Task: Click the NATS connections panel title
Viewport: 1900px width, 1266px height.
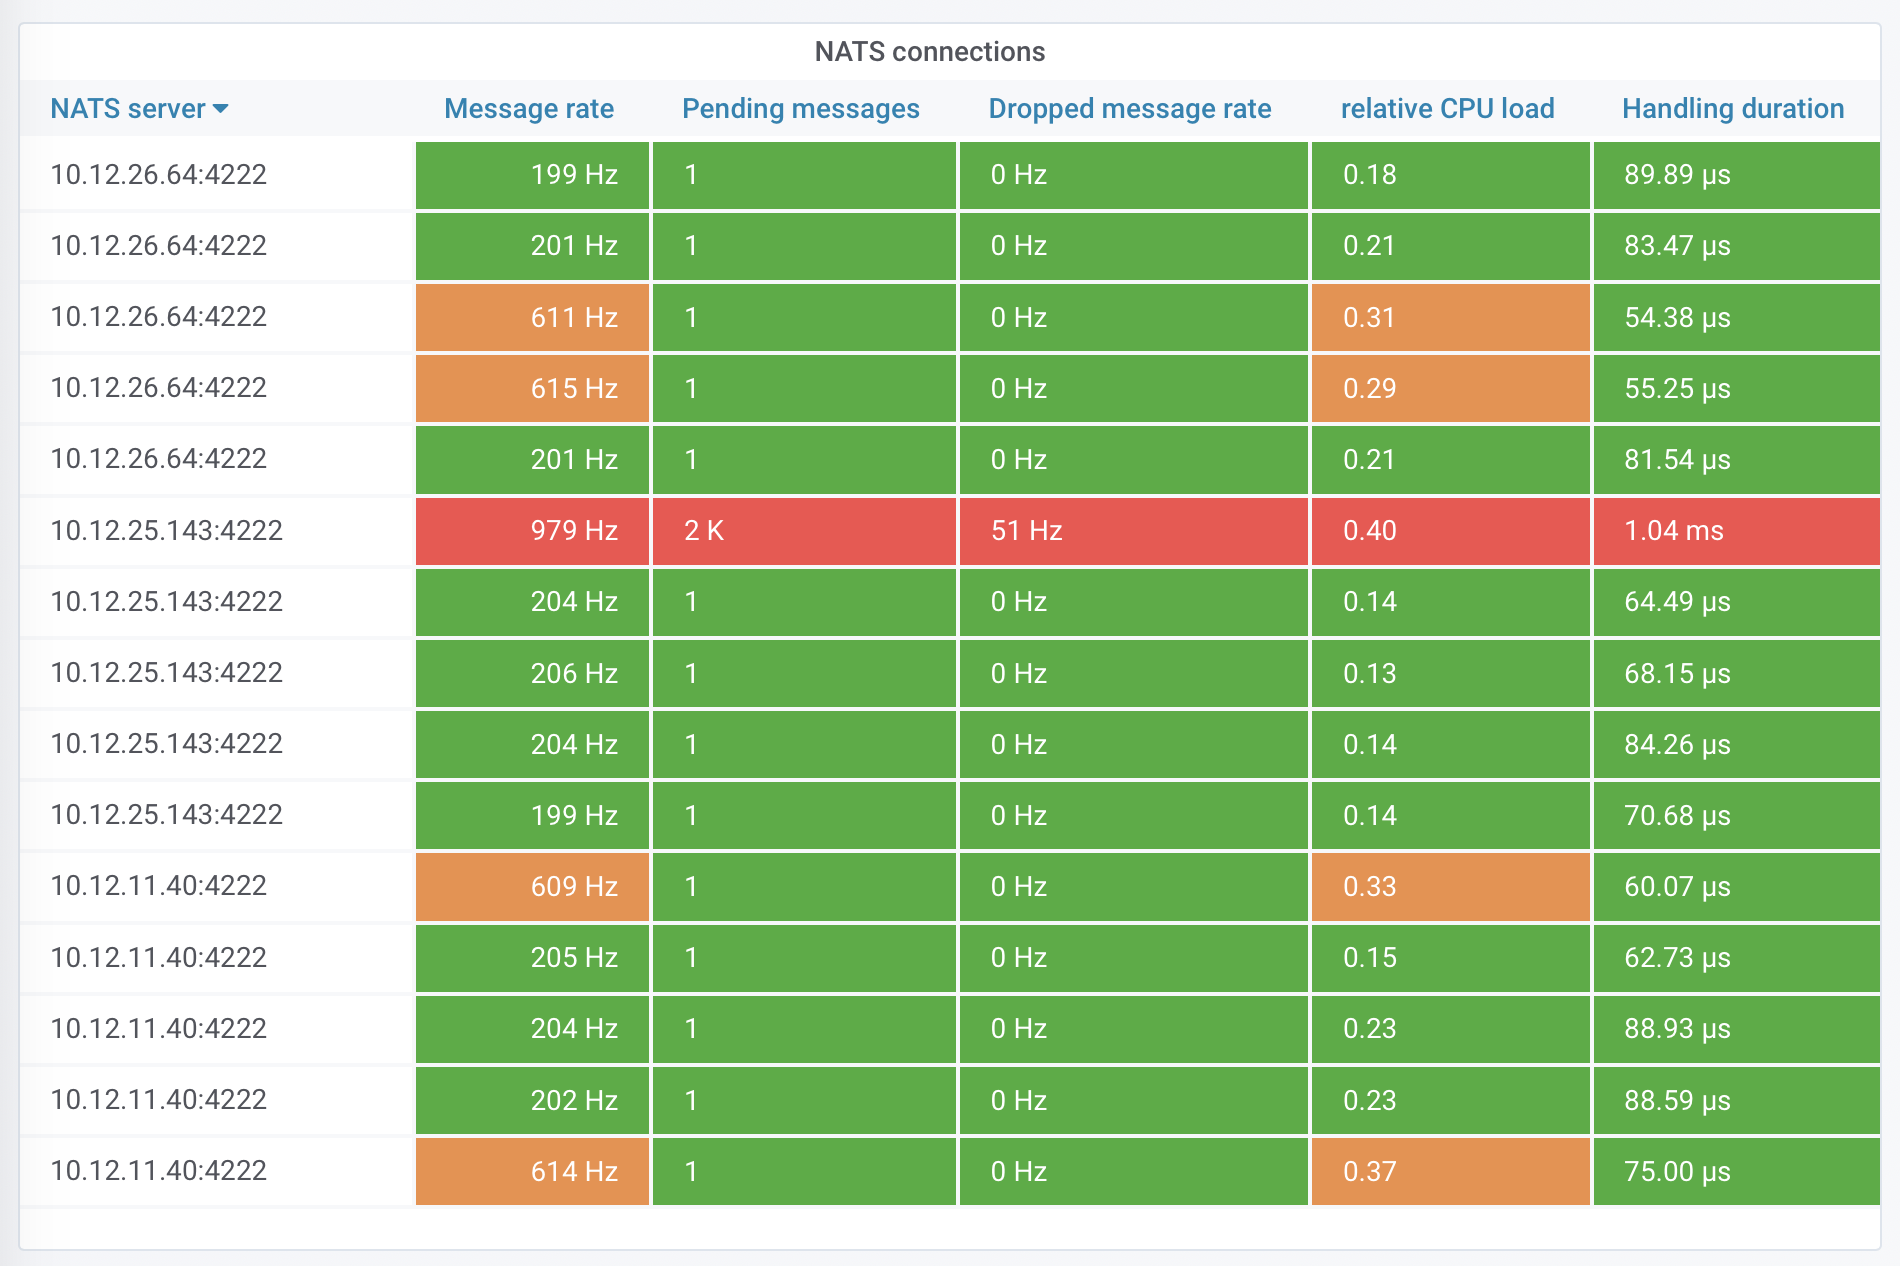Action: tap(930, 52)
